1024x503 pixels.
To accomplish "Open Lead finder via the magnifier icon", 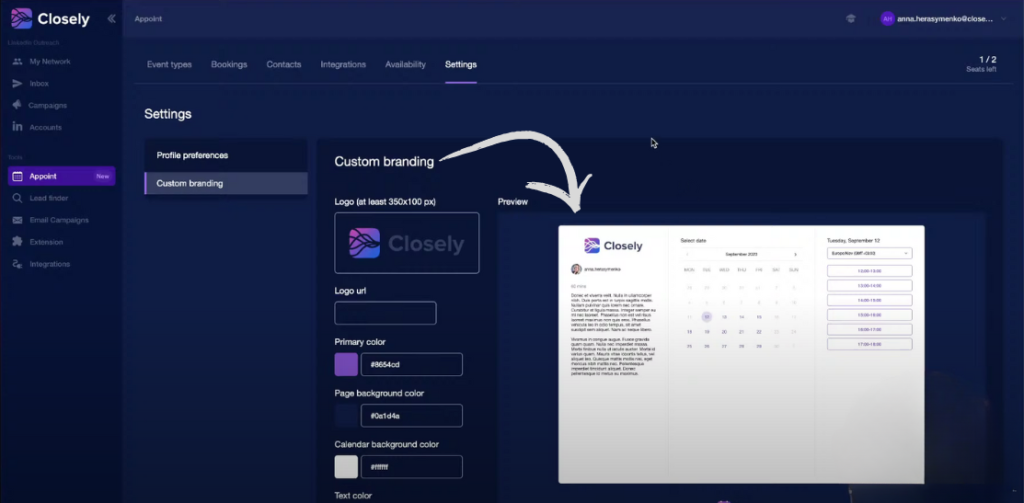I will 17,198.
